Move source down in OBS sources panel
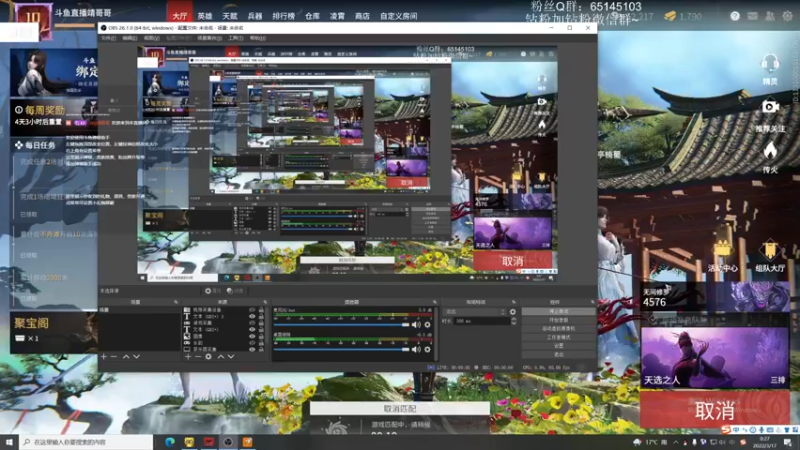Image resolution: width=800 pixels, height=450 pixels. (231, 357)
